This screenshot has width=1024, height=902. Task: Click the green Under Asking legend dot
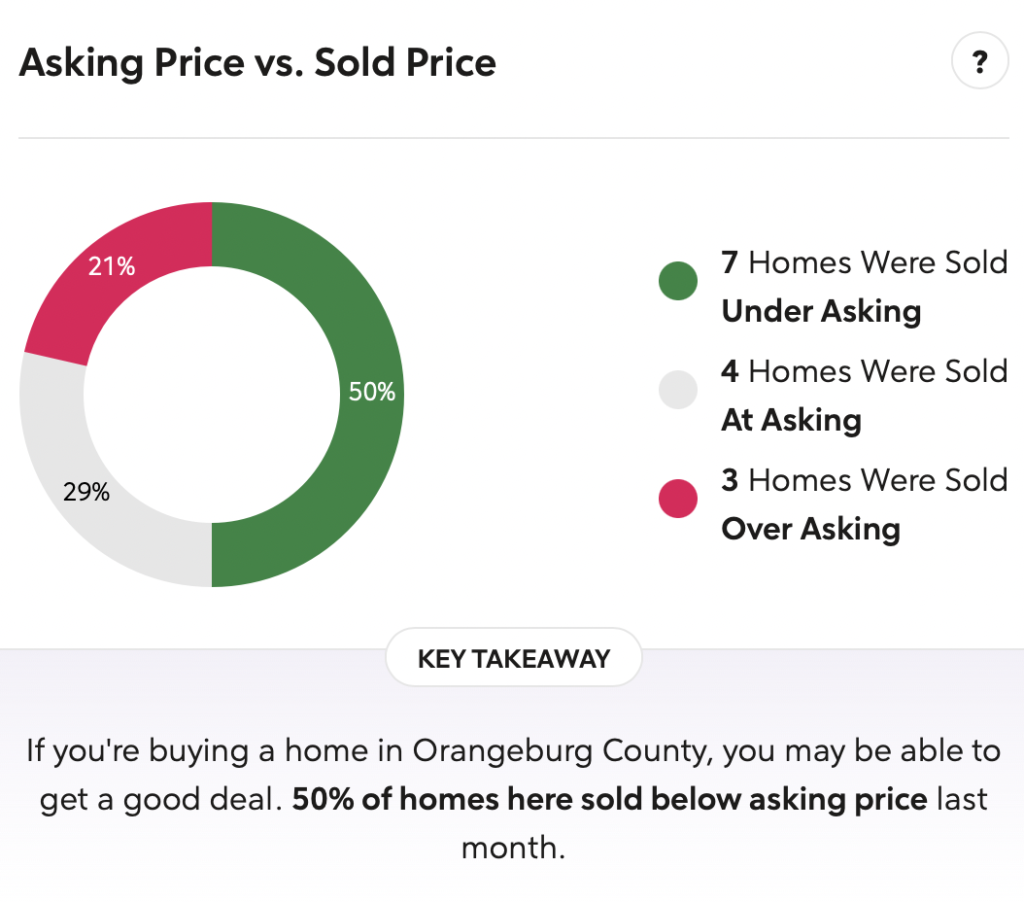(678, 281)
